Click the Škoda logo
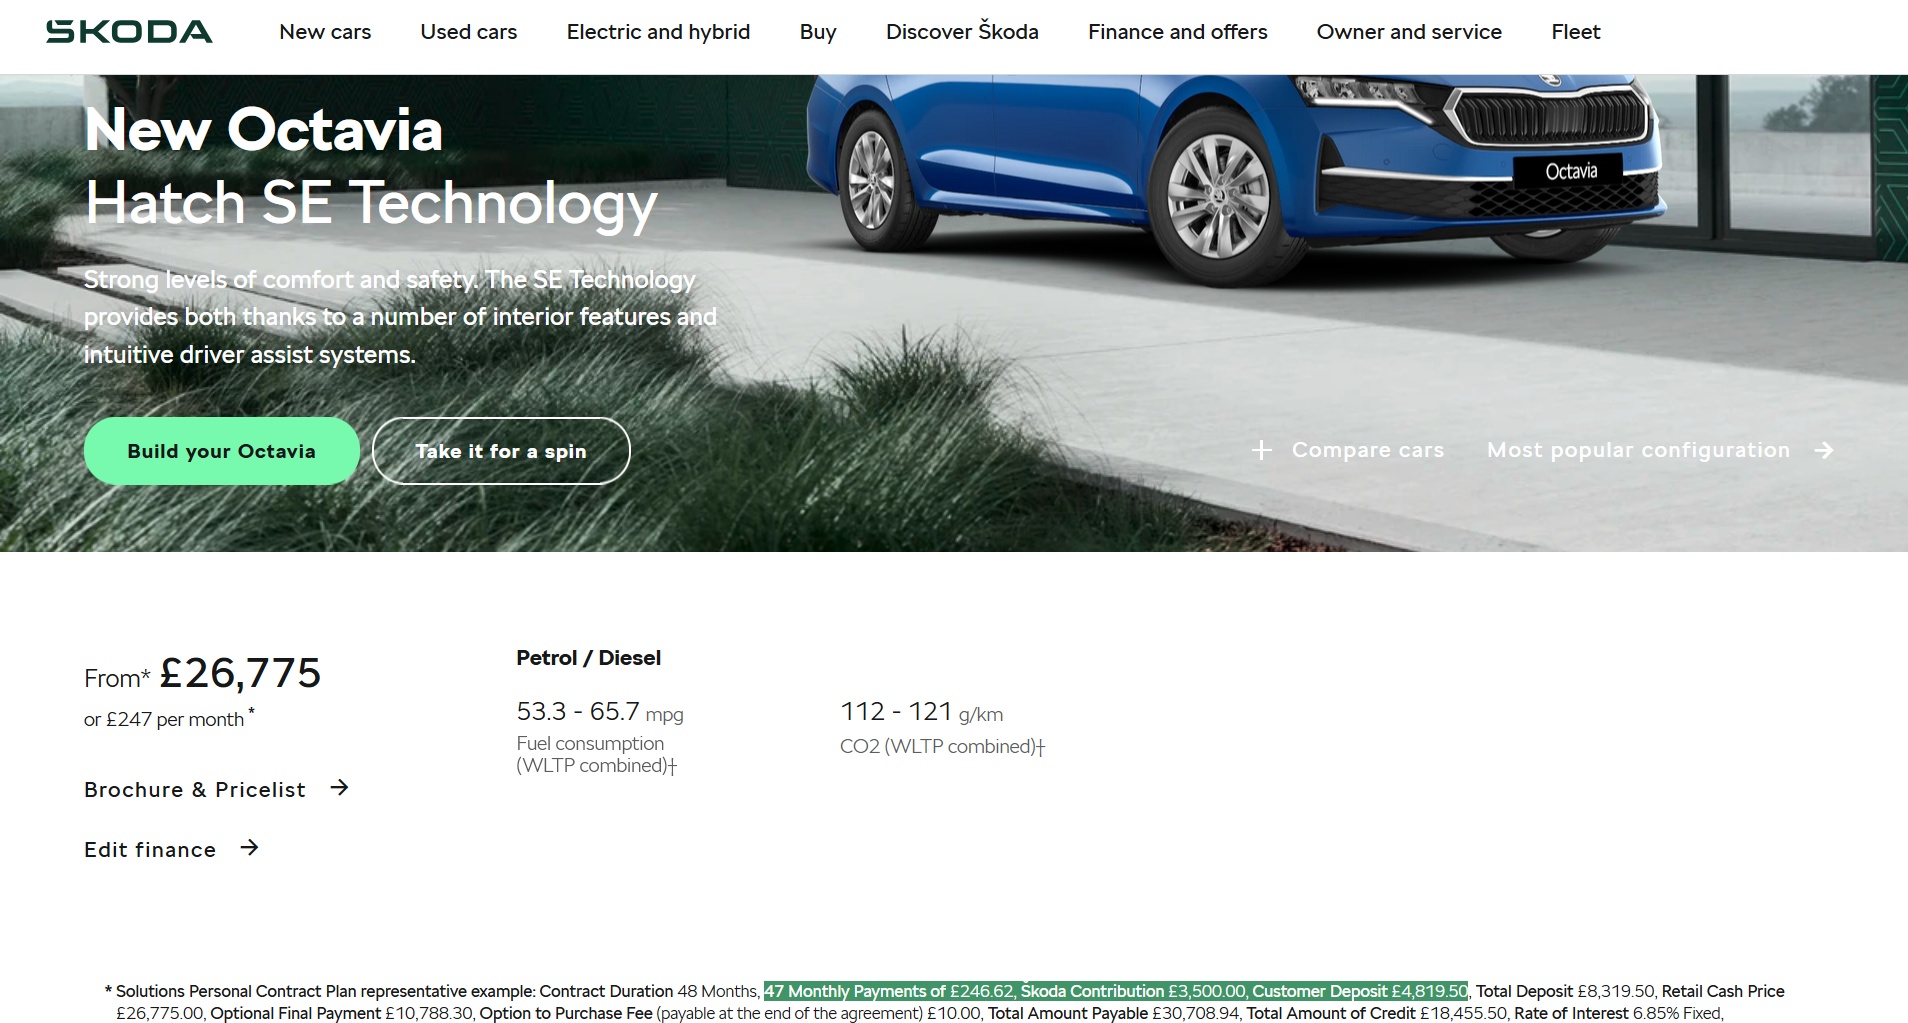Image resolution: width=1908 pixels, height=1023 pixels. coord(129,32)
